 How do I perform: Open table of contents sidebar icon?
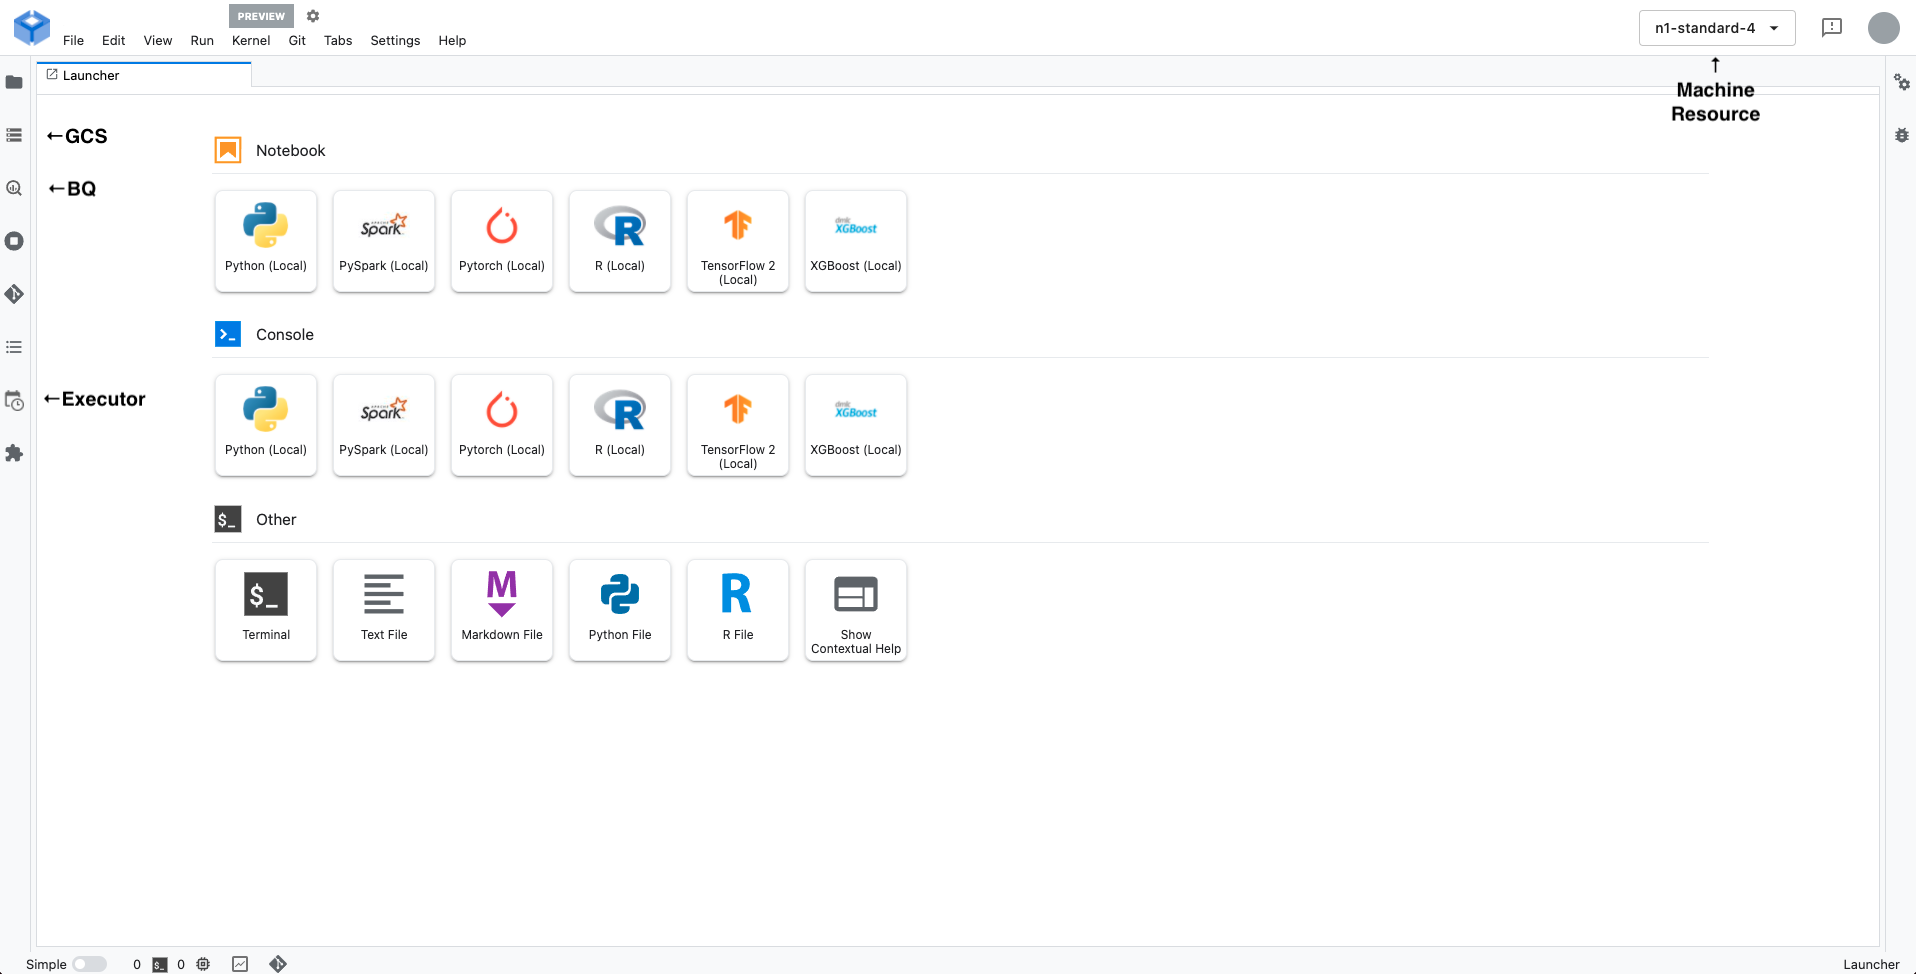coord(14,347)
